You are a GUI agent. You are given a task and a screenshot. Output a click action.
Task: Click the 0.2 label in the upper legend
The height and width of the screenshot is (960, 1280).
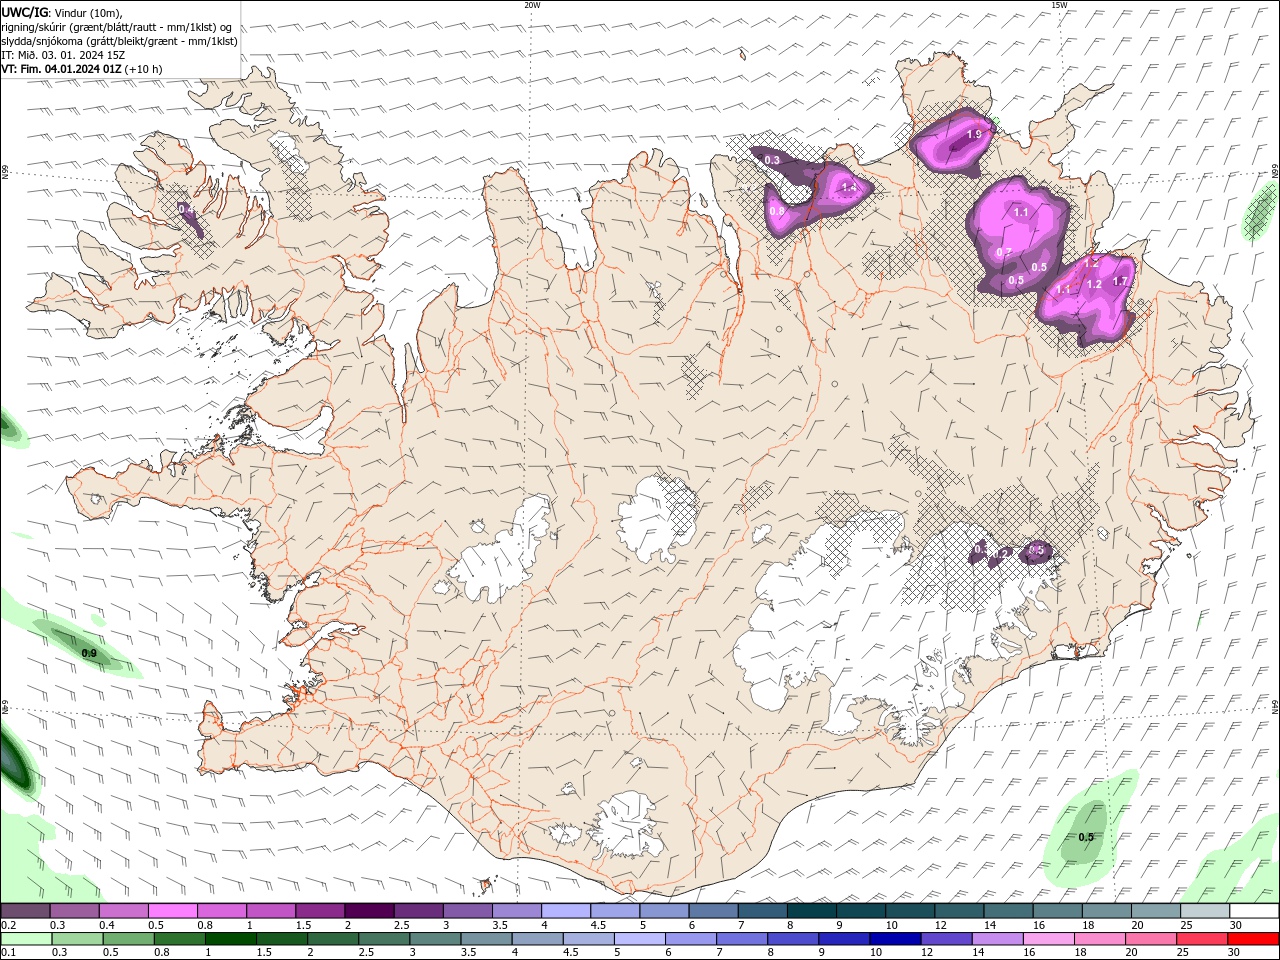(8, 925)
